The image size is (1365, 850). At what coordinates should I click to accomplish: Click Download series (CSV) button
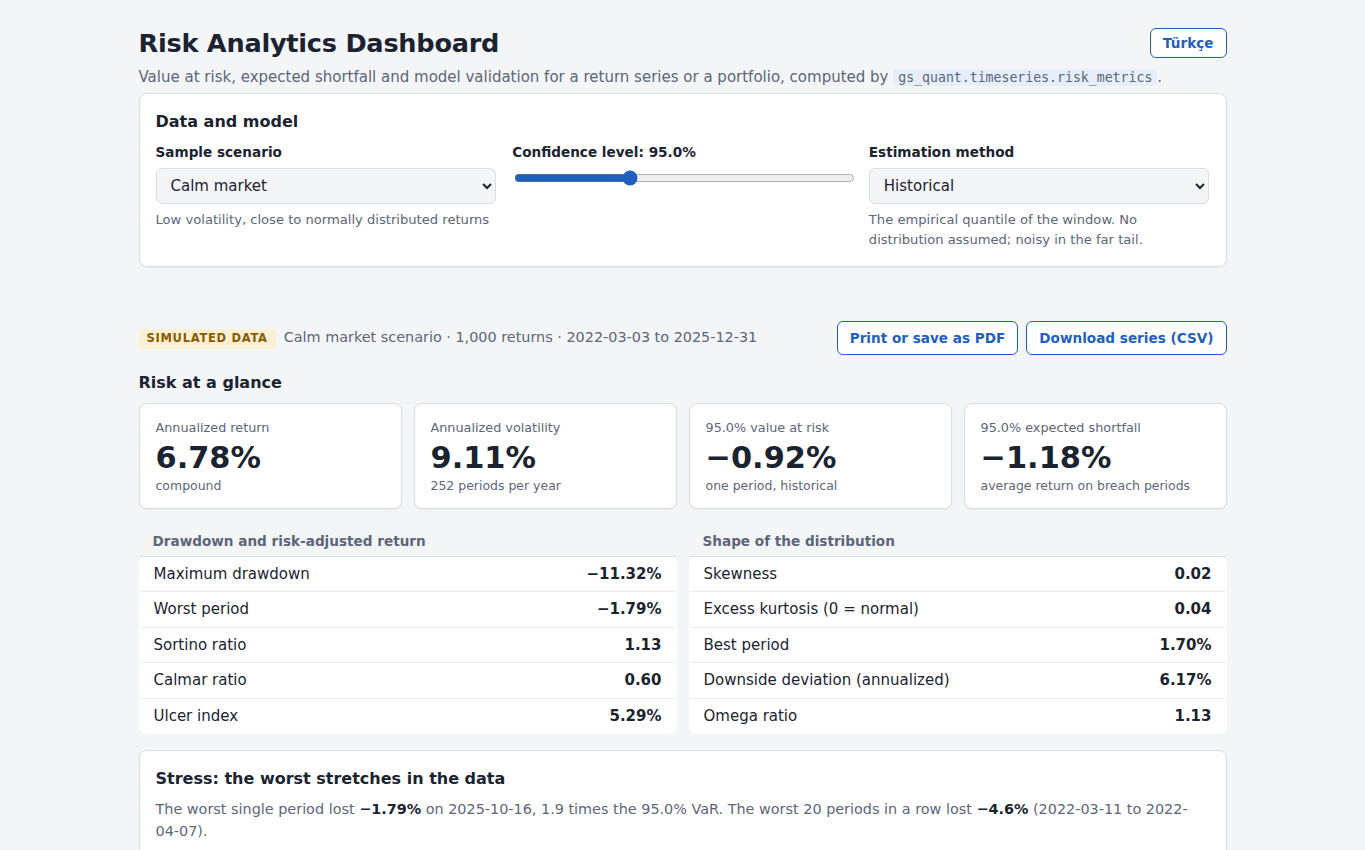pos(1126,338)
